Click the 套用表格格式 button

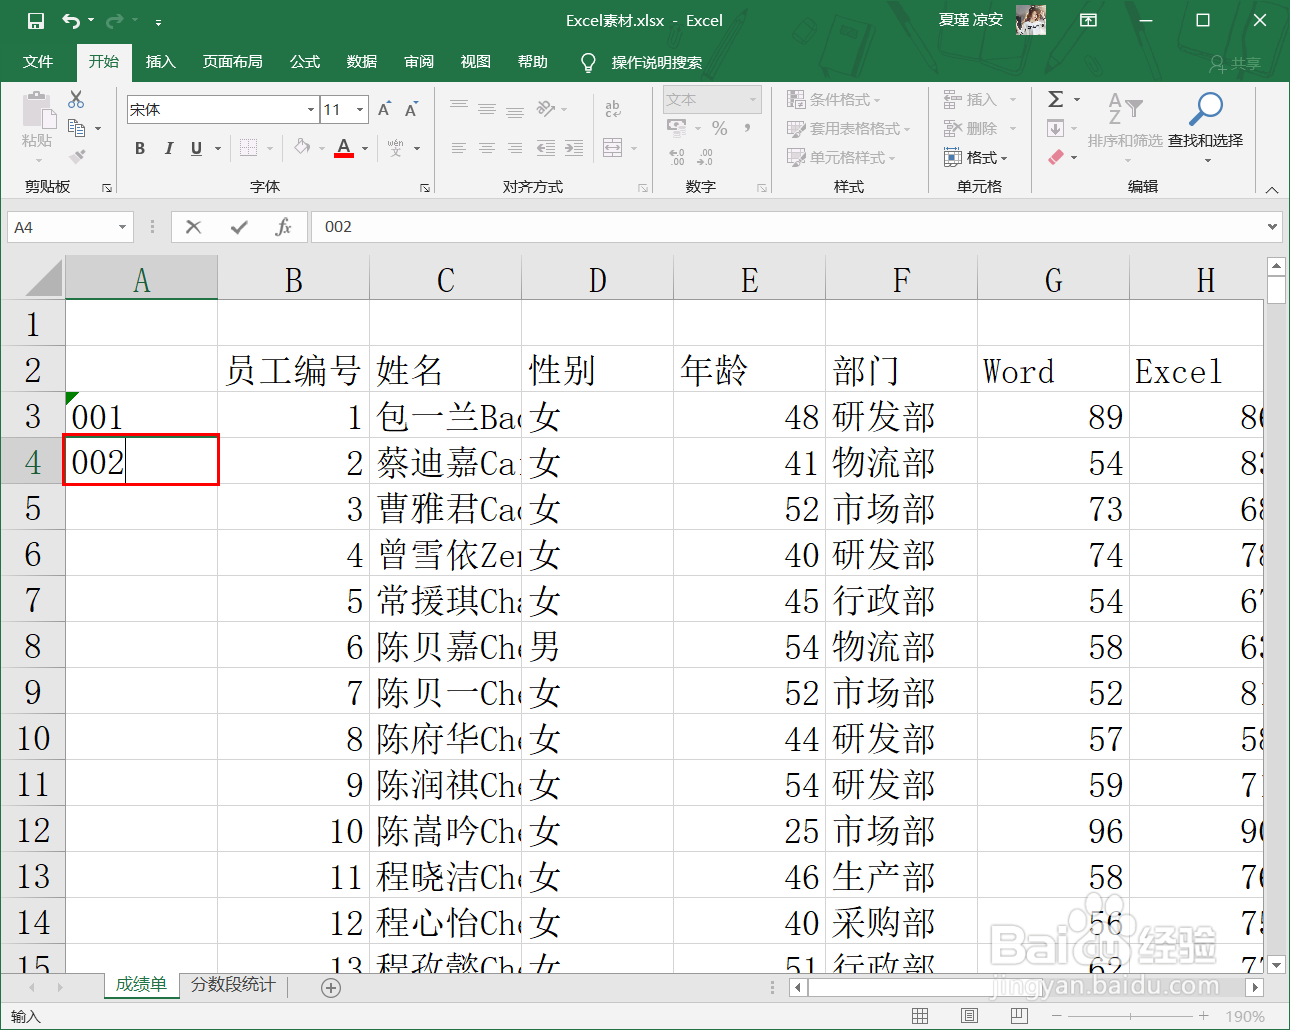850,128
